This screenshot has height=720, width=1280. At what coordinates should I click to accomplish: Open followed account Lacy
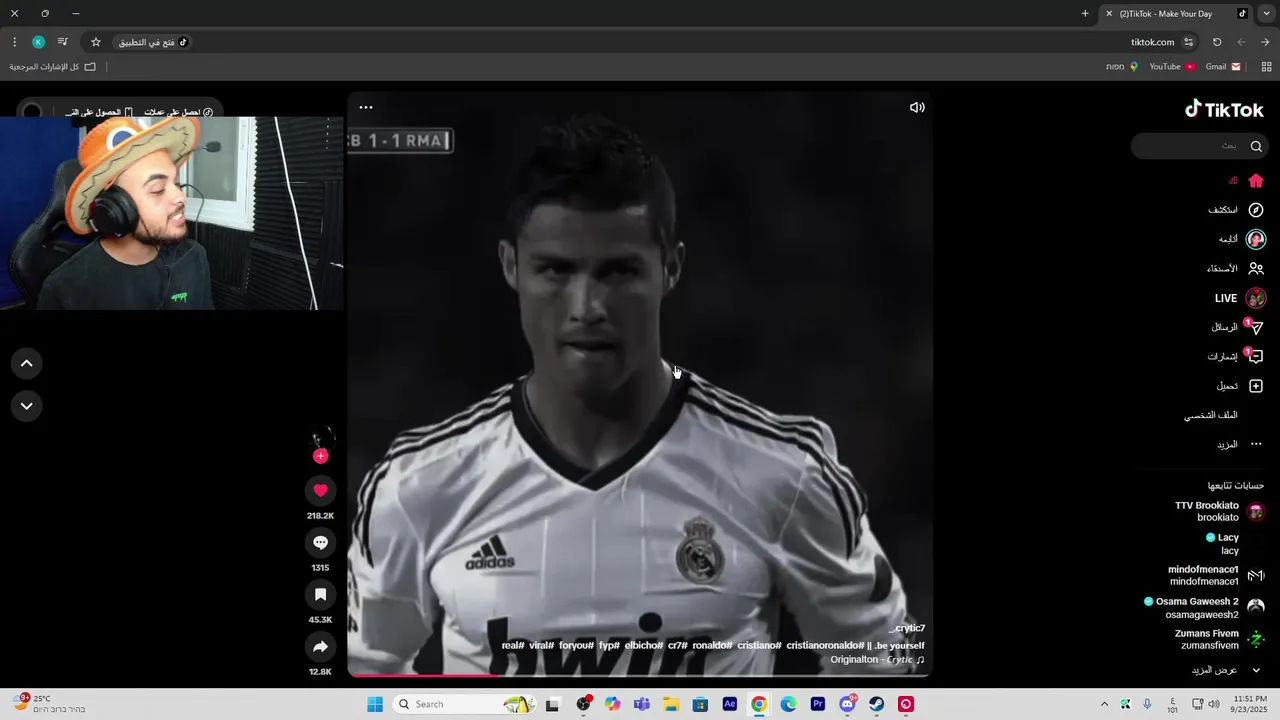click(1235, 543)
